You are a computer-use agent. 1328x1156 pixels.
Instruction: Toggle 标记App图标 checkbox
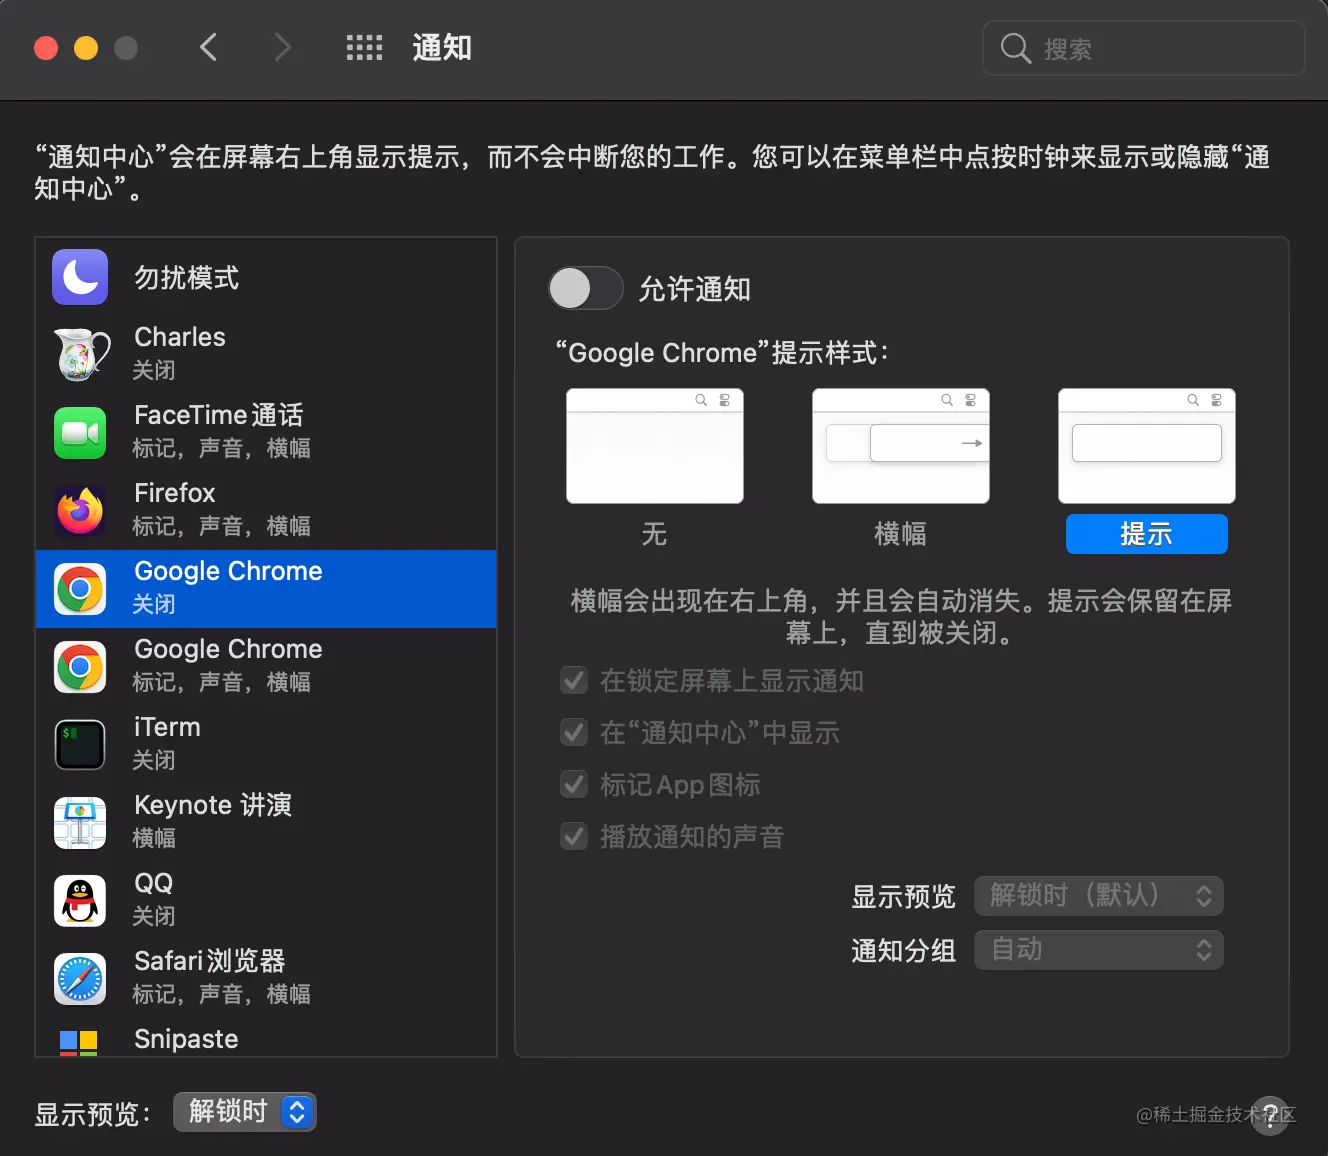pyautogui.click(x=574, y=785)
